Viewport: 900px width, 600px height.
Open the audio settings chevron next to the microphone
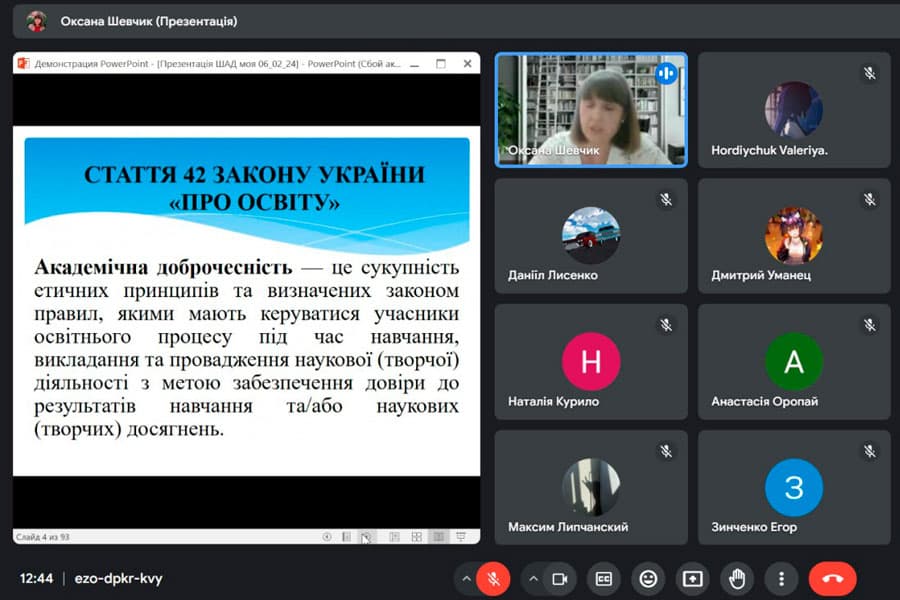click(468, 578)
